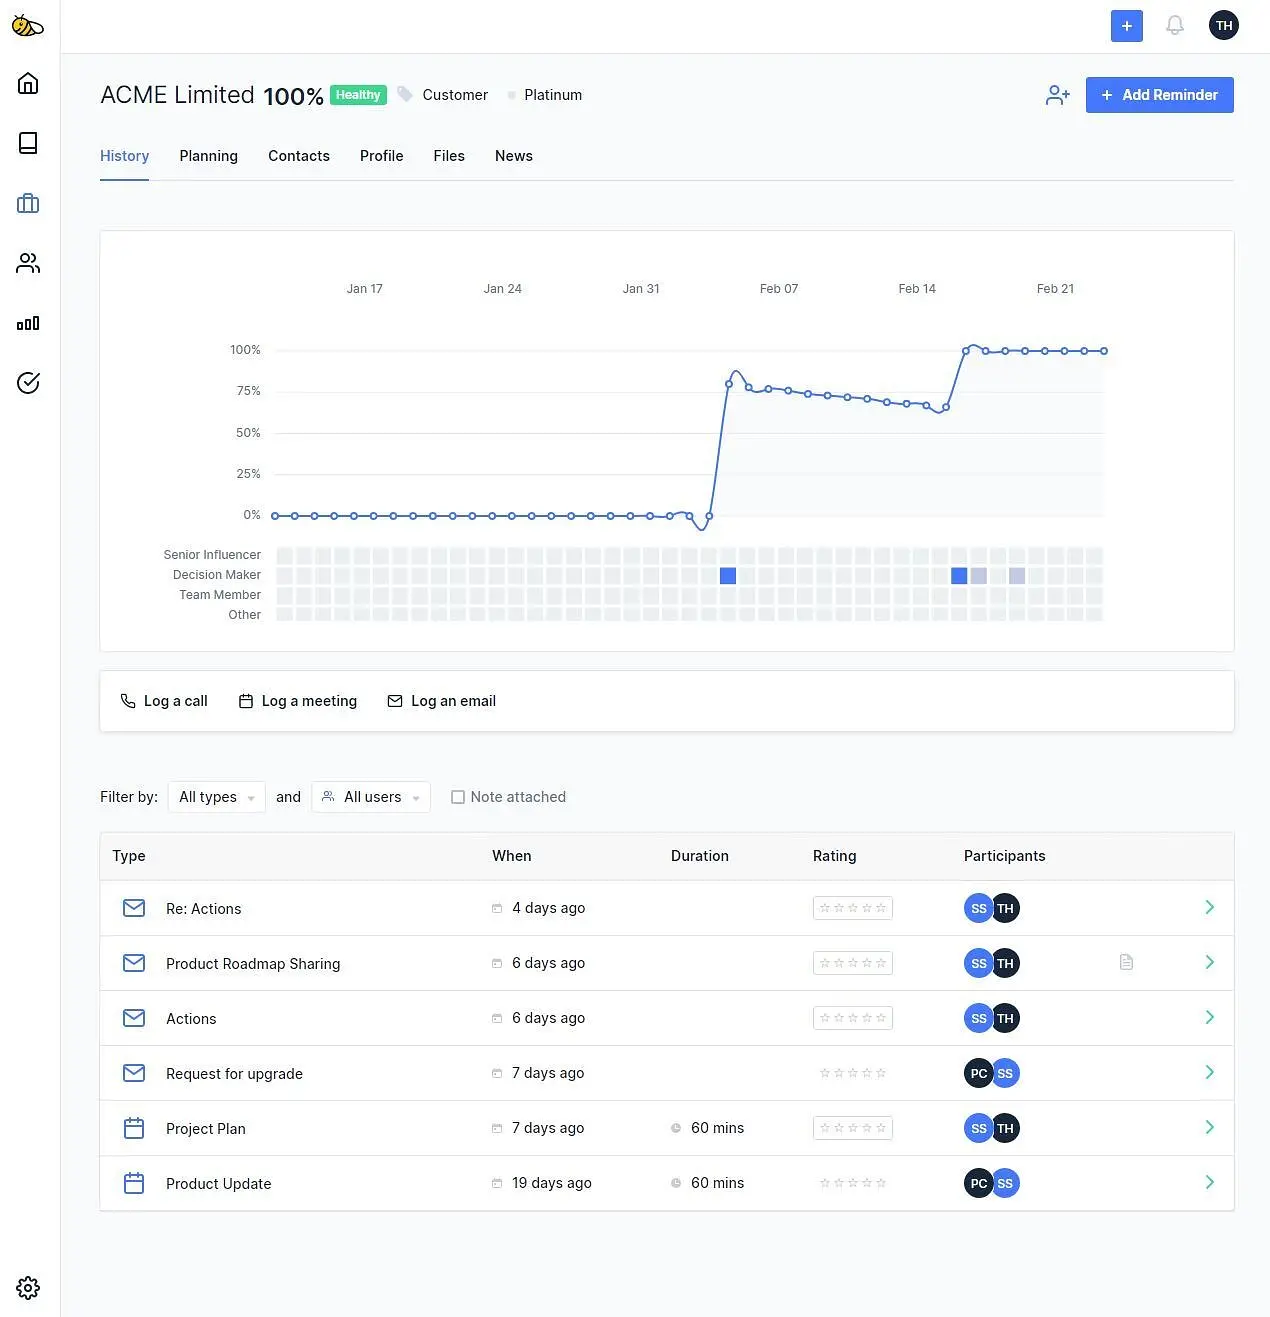Expand the Product Update row chevron
Image resolution: width=1270 pixels, height=1317 pixels.
[x=1209, y=1182]
